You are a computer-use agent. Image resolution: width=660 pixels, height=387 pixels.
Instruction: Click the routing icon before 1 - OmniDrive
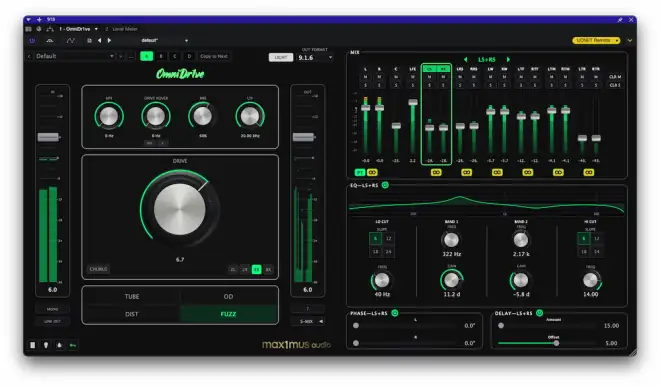(x=50, y=29)
